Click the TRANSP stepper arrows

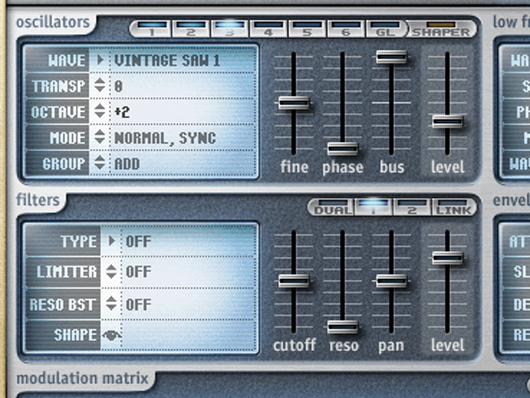pyautogui.click(x=100, y=85)
